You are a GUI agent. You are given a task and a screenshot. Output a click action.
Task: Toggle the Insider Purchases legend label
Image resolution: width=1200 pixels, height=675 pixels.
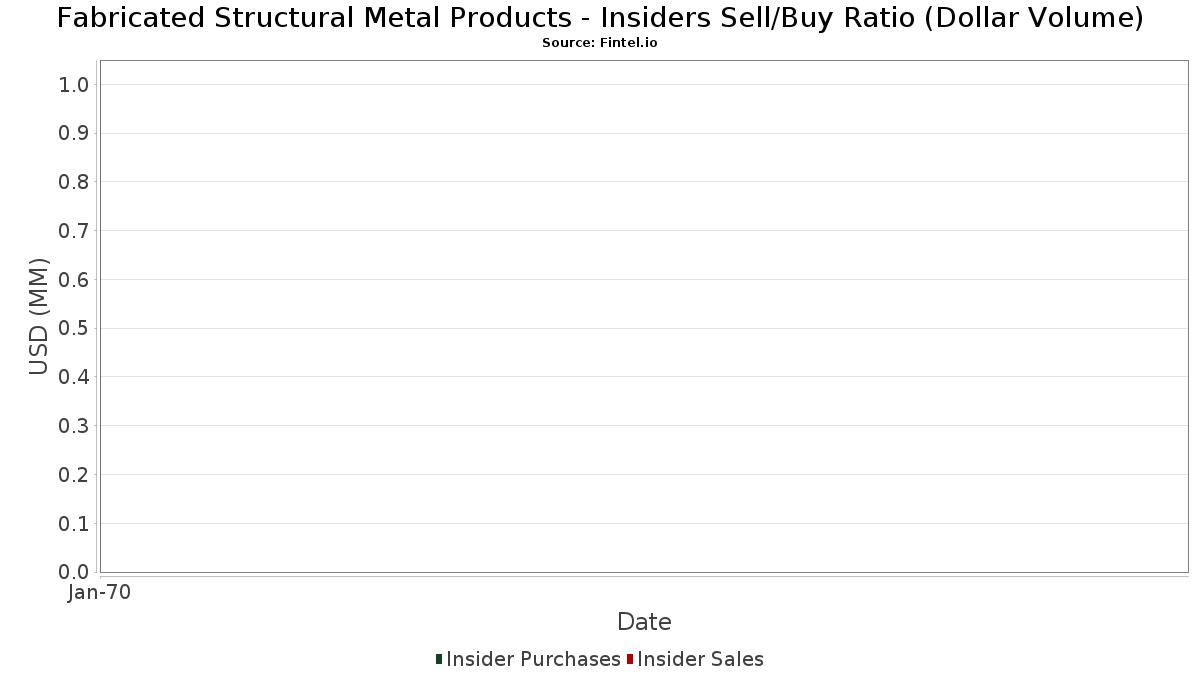point(533,659)
